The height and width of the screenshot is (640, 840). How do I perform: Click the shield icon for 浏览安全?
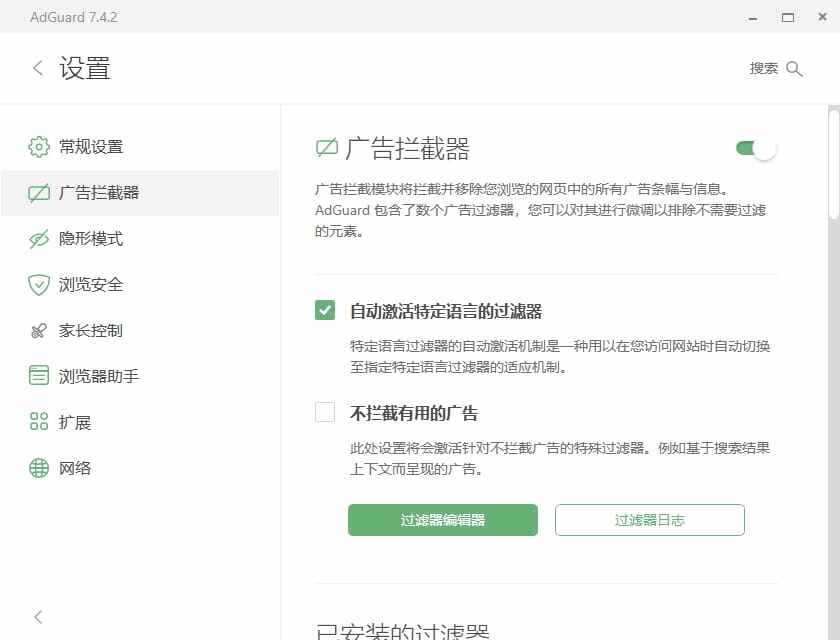tap(39, 285)
